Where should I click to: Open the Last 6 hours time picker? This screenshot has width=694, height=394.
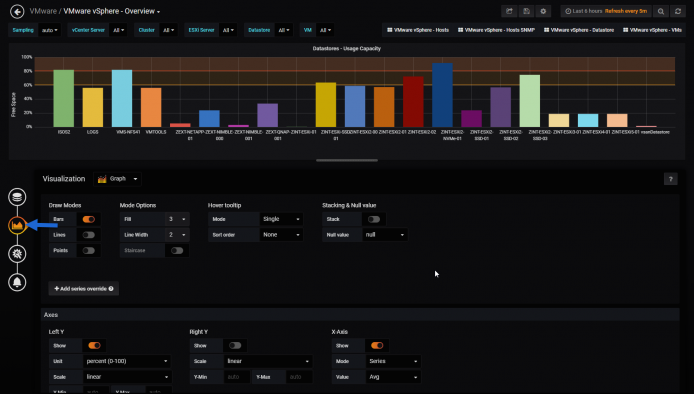tap(606, 11)
